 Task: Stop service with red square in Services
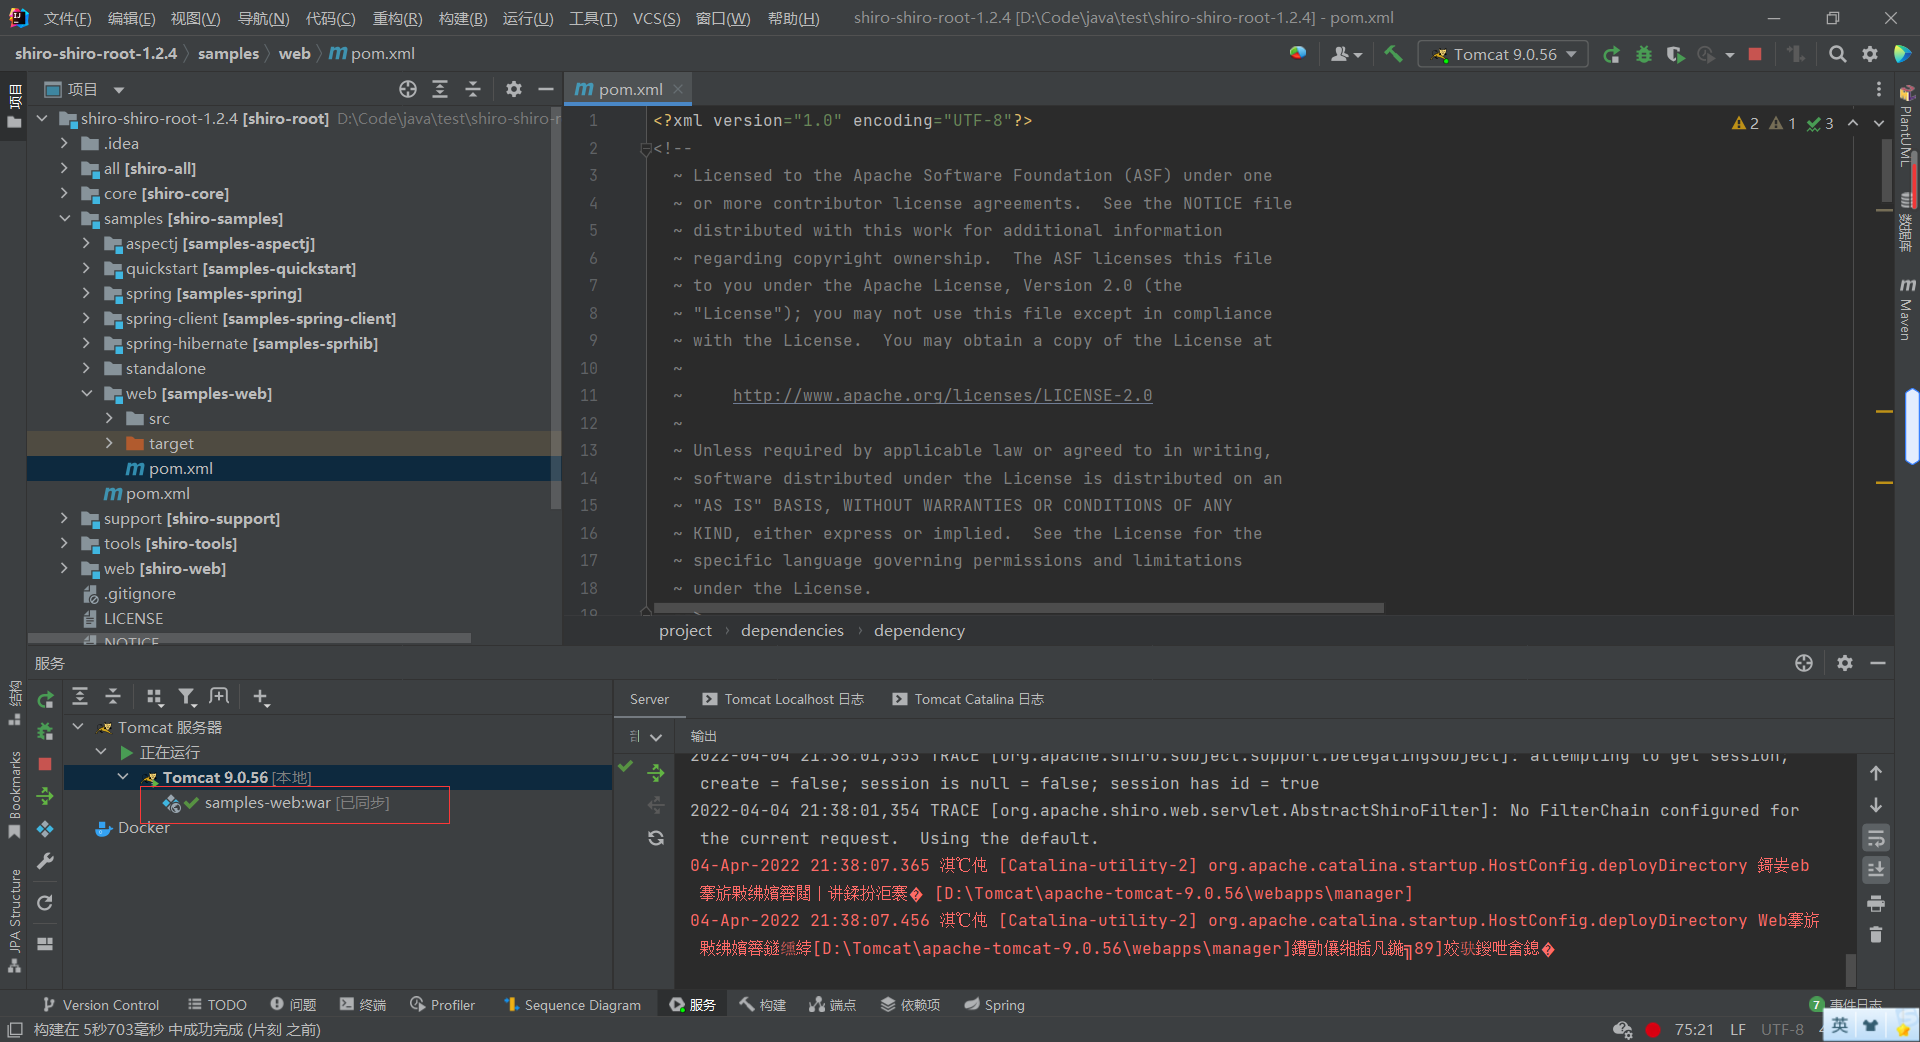click(x=45, y=764)
